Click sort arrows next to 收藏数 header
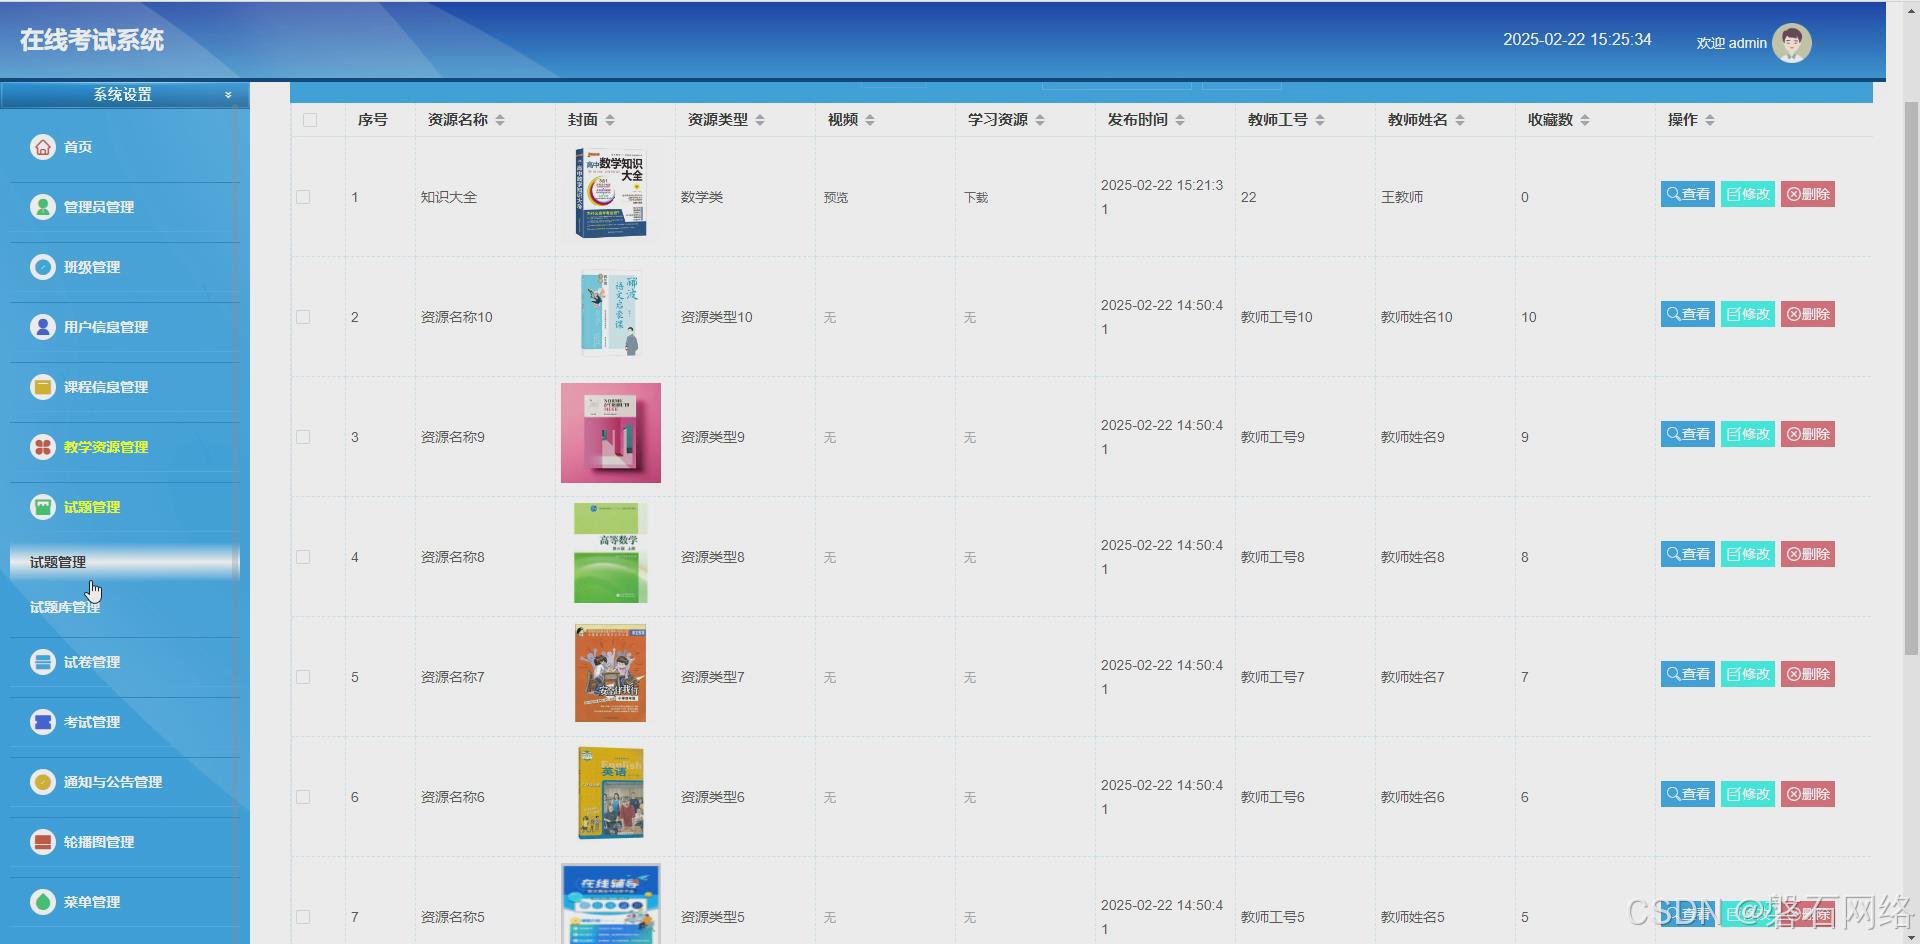The height and width of the screenshot is (944, 1920). pos(1585,120)
